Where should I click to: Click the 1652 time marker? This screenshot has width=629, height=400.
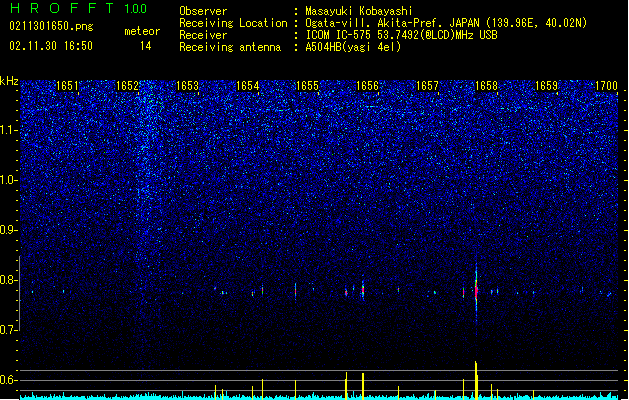click(x=127, y=86)
